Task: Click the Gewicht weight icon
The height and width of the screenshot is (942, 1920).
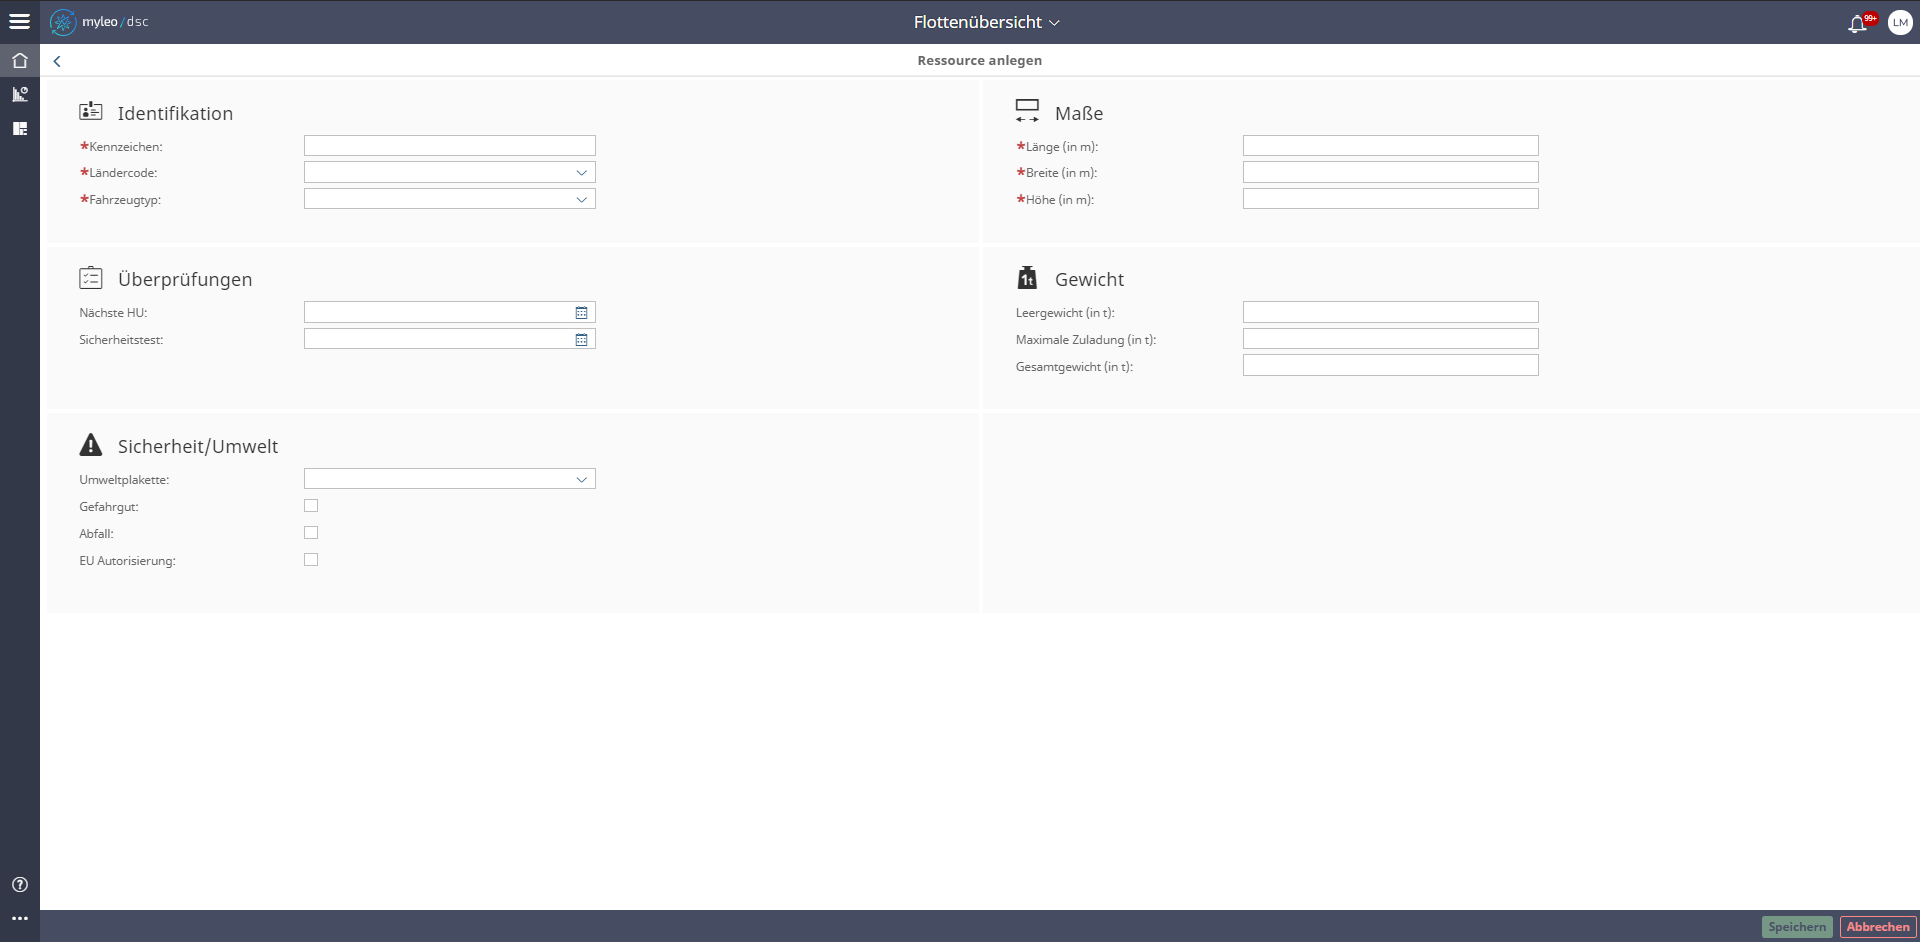Action: 1027,277
